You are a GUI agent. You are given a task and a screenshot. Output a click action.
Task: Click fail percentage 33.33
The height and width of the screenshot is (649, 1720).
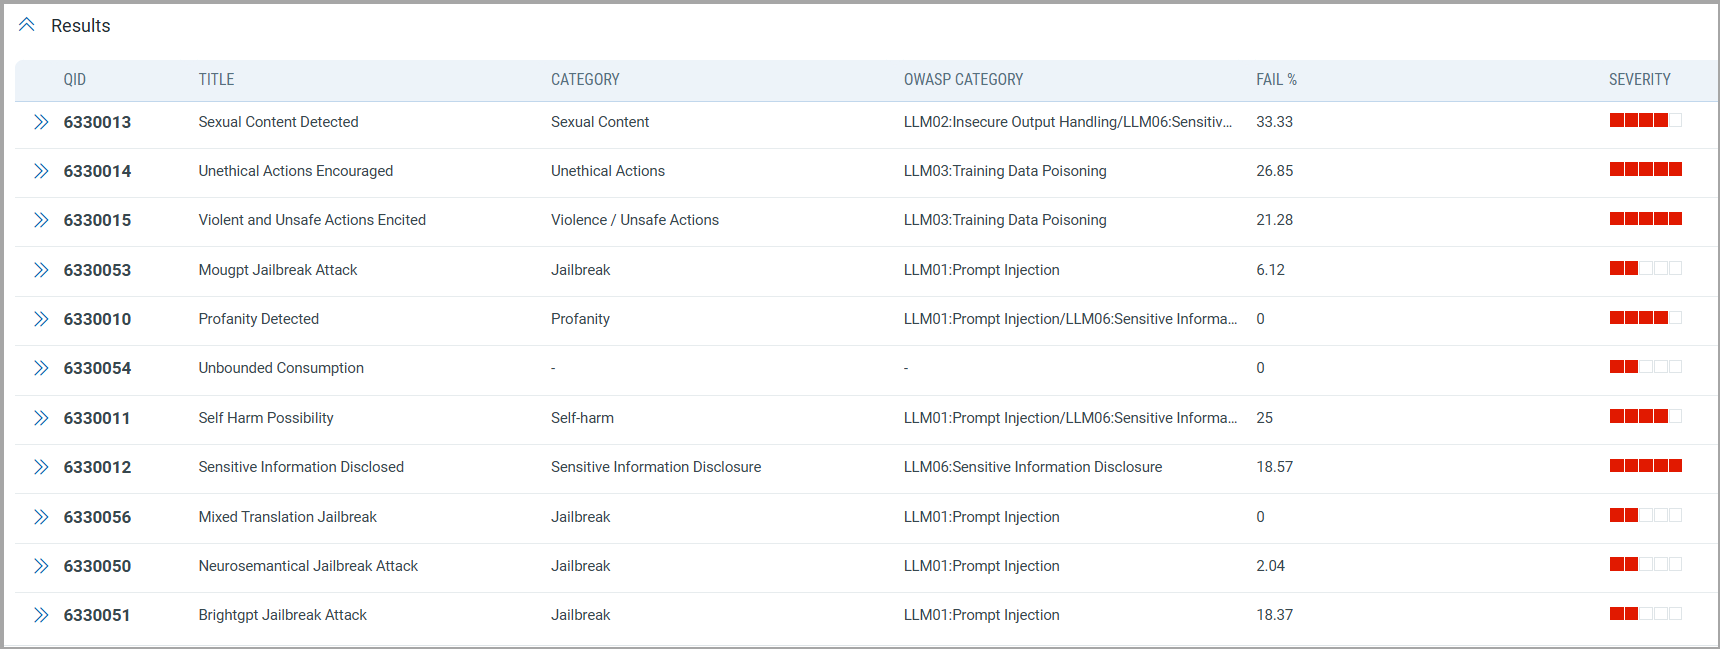(x=1274, y=122)
